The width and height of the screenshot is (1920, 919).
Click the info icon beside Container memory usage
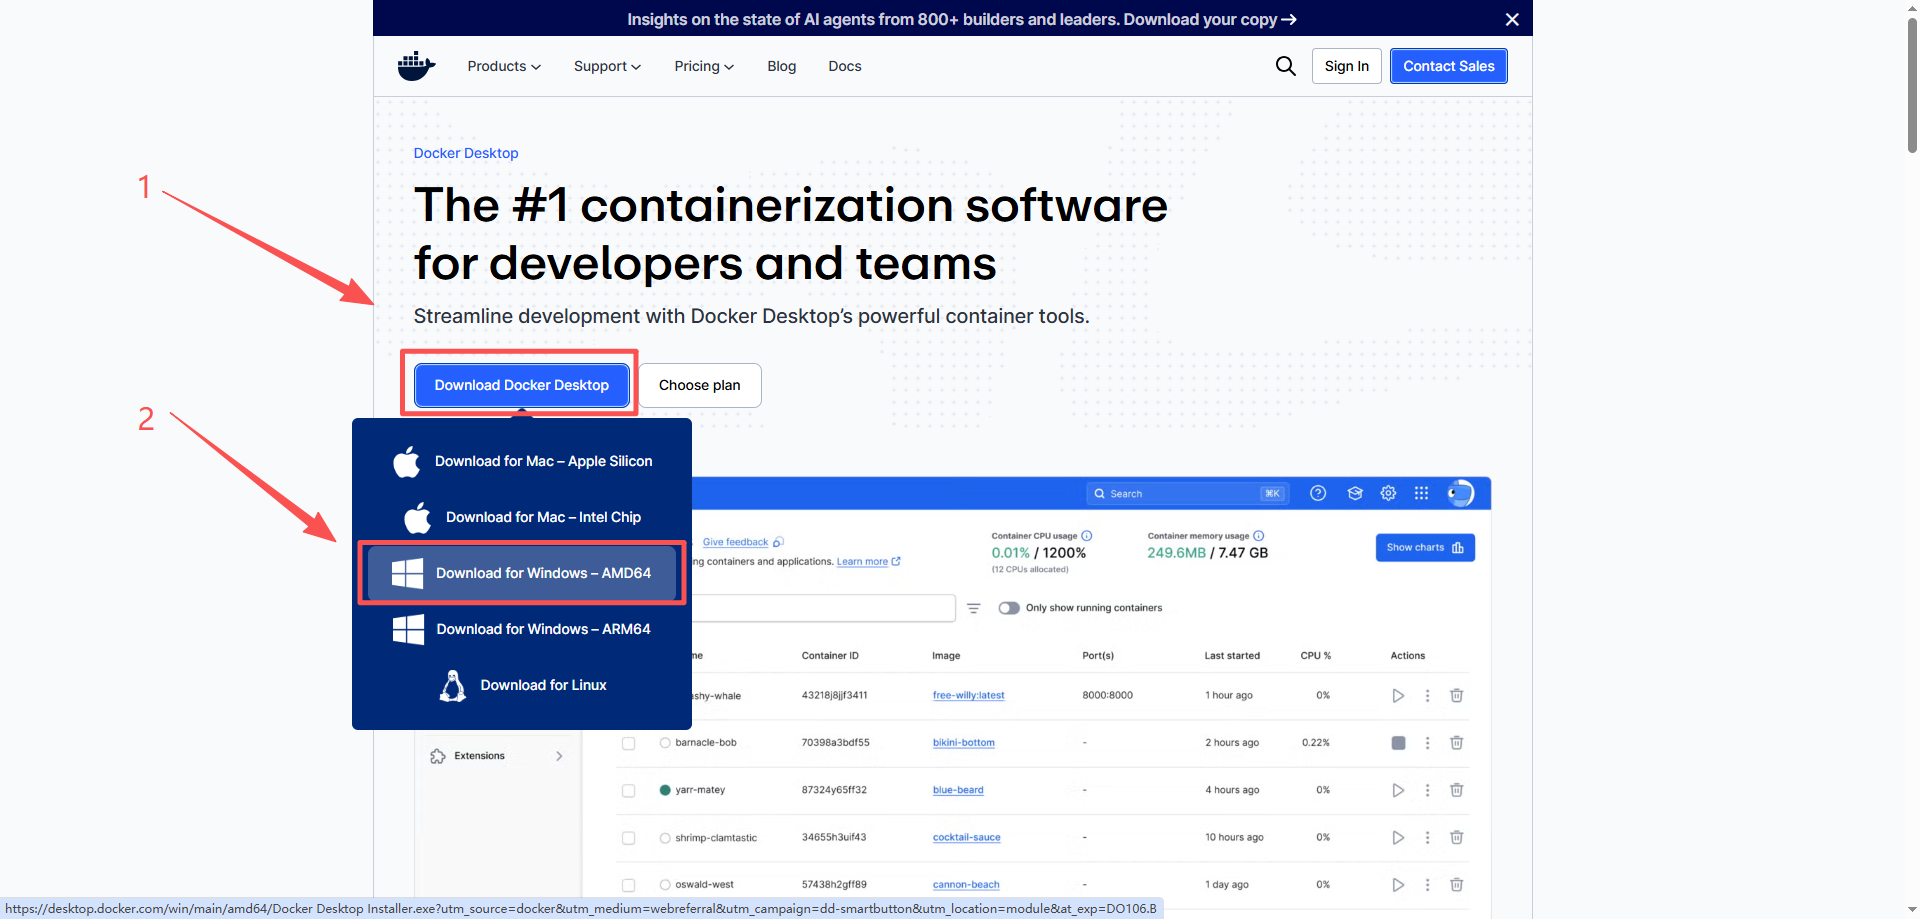coord(1259,536)
